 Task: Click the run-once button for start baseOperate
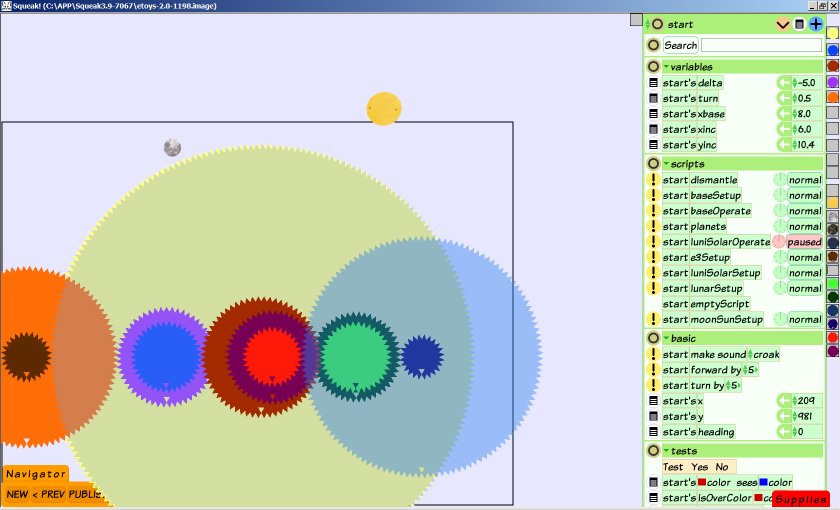653,211
